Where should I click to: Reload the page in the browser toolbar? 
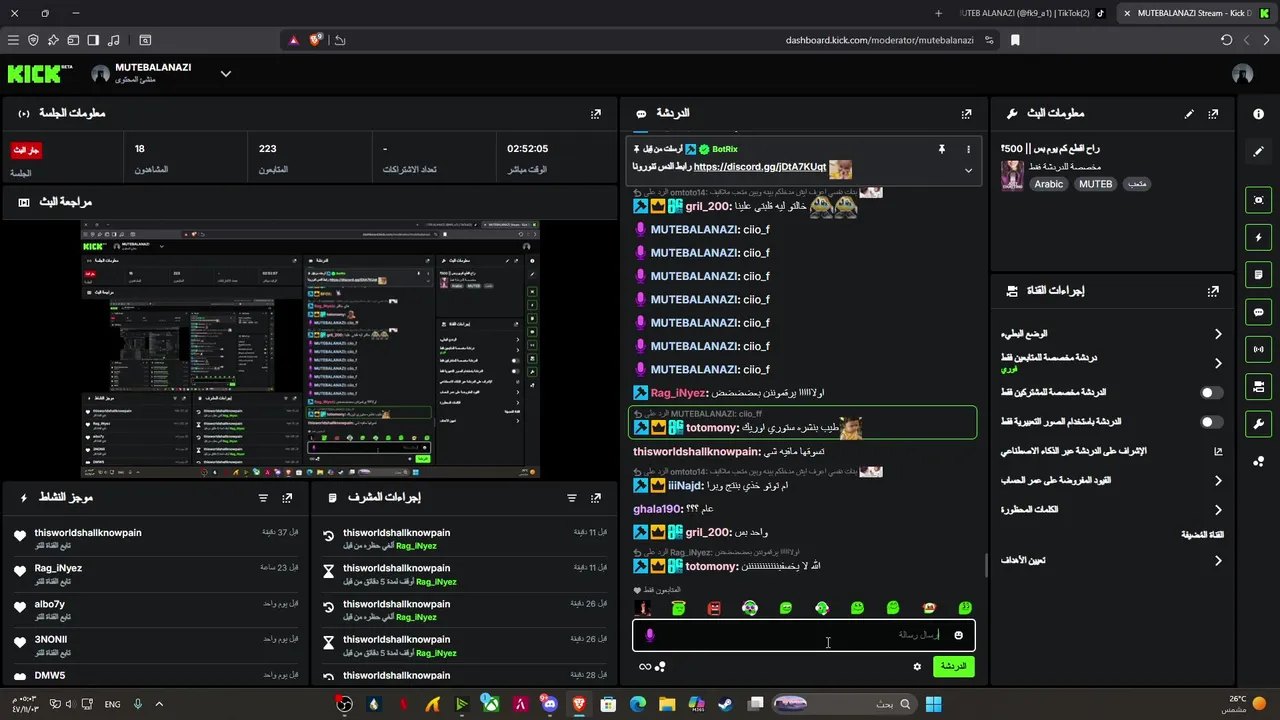(x=1226, y=40)
